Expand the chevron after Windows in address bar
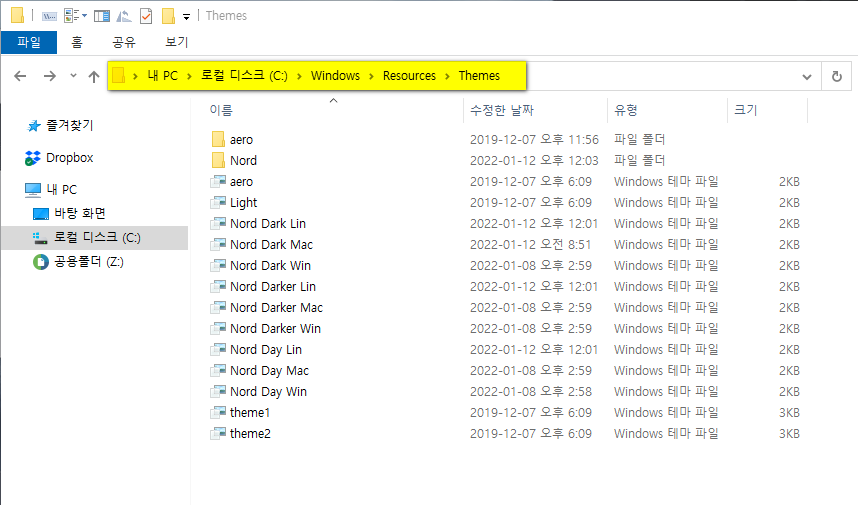This screenshot has width=858, height=505. coord(372,76)
